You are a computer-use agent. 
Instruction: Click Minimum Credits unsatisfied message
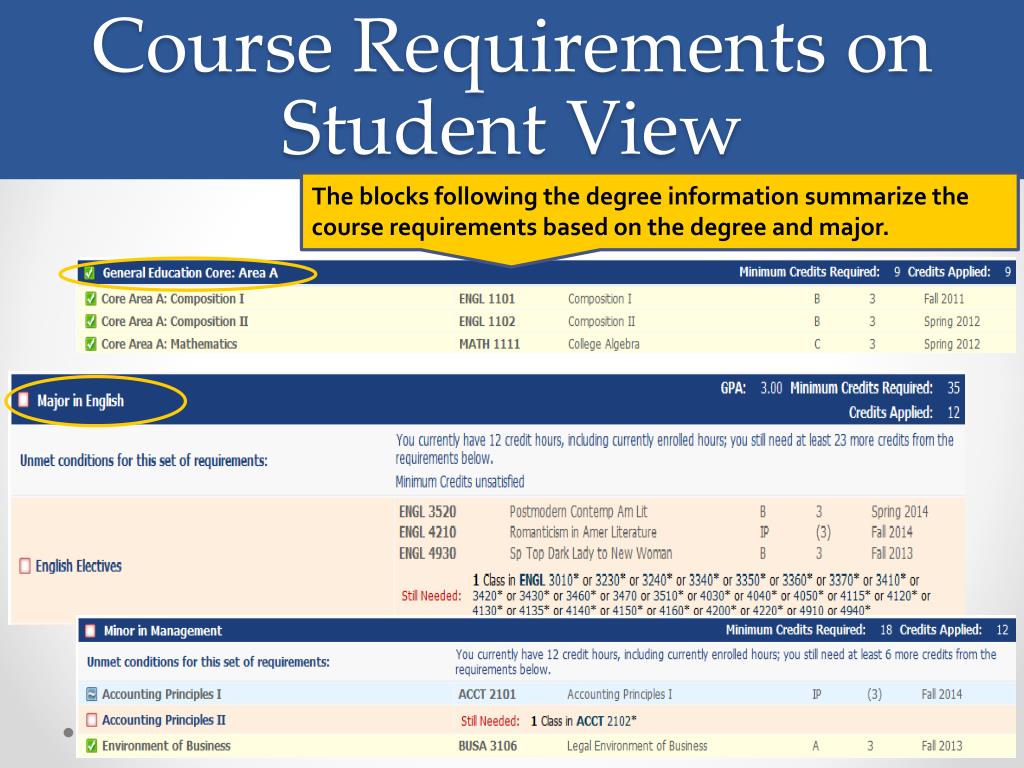click(460, 482)
